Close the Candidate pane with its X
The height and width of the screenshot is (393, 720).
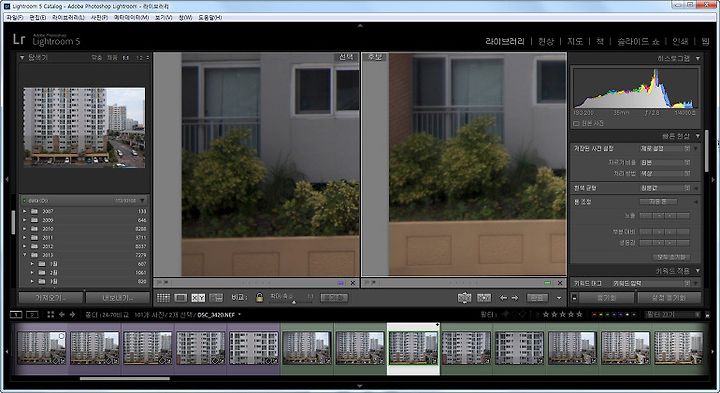tap(560, 283)
